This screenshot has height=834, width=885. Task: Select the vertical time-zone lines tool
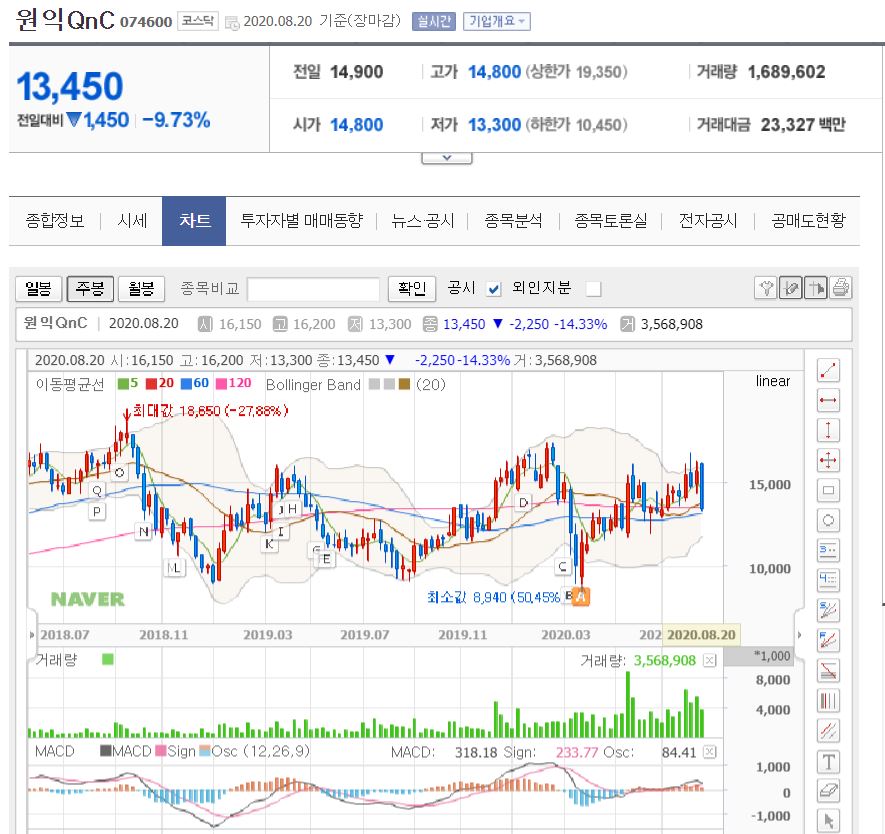828,700
